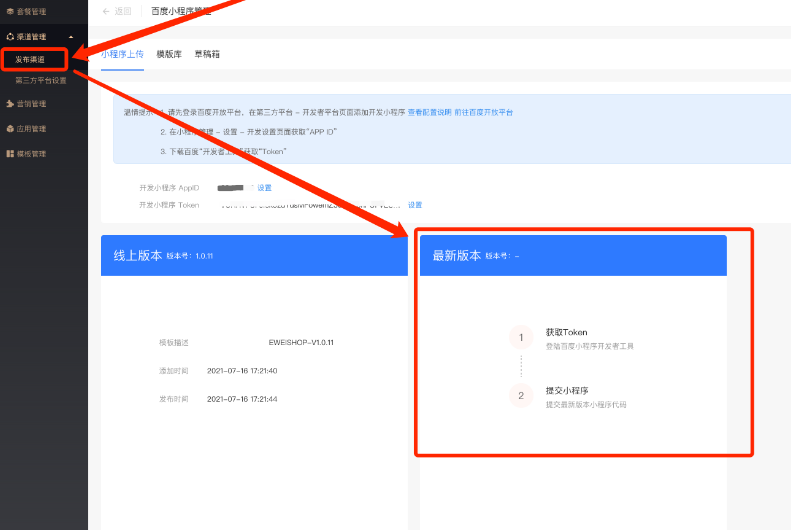Collapse the 渠道管理 submenu arrow
Image resolution: width=791 pixels, height=530 pixels.
coord(71,37)
